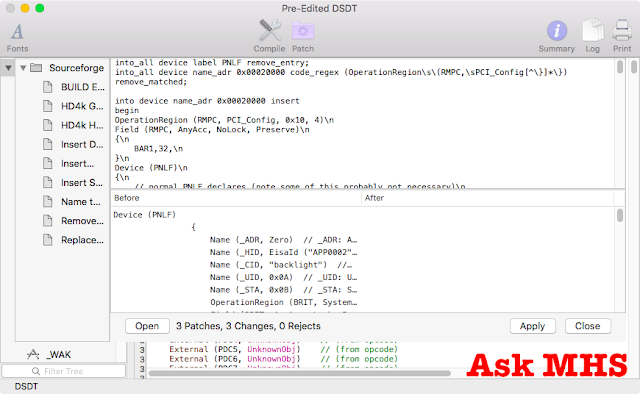Open the Log documents icon
The width and height of the screenshot is (640, 394).
click(593, 30)
